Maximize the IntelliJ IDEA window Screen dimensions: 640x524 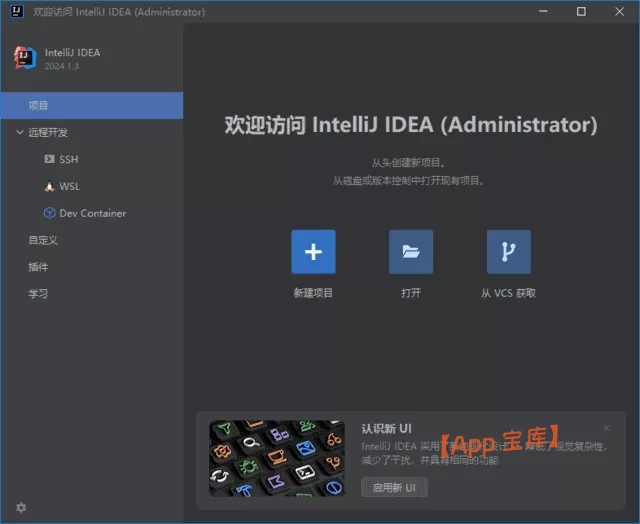click(581, 11)
